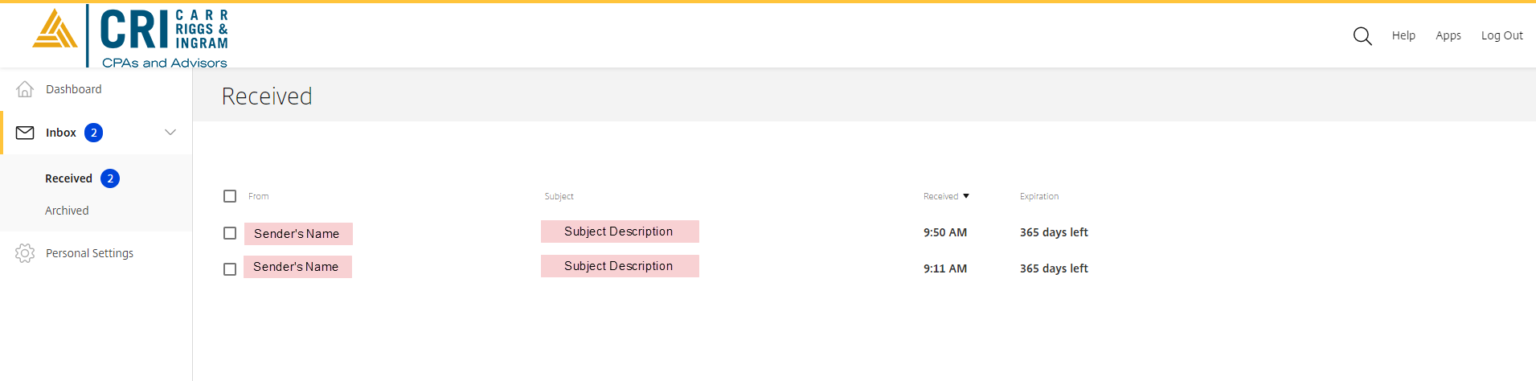The height and width of the screenshot is (381, 1536).
Task: Click the search magnifier icon
Action: click(x=1362, y=36)
